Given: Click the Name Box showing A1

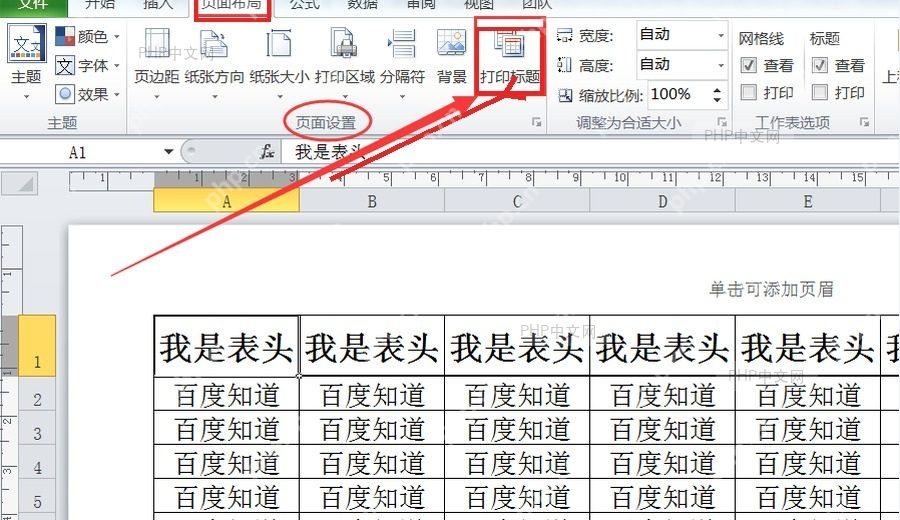Looking at the screenshot, I should (x=77, y=153).
